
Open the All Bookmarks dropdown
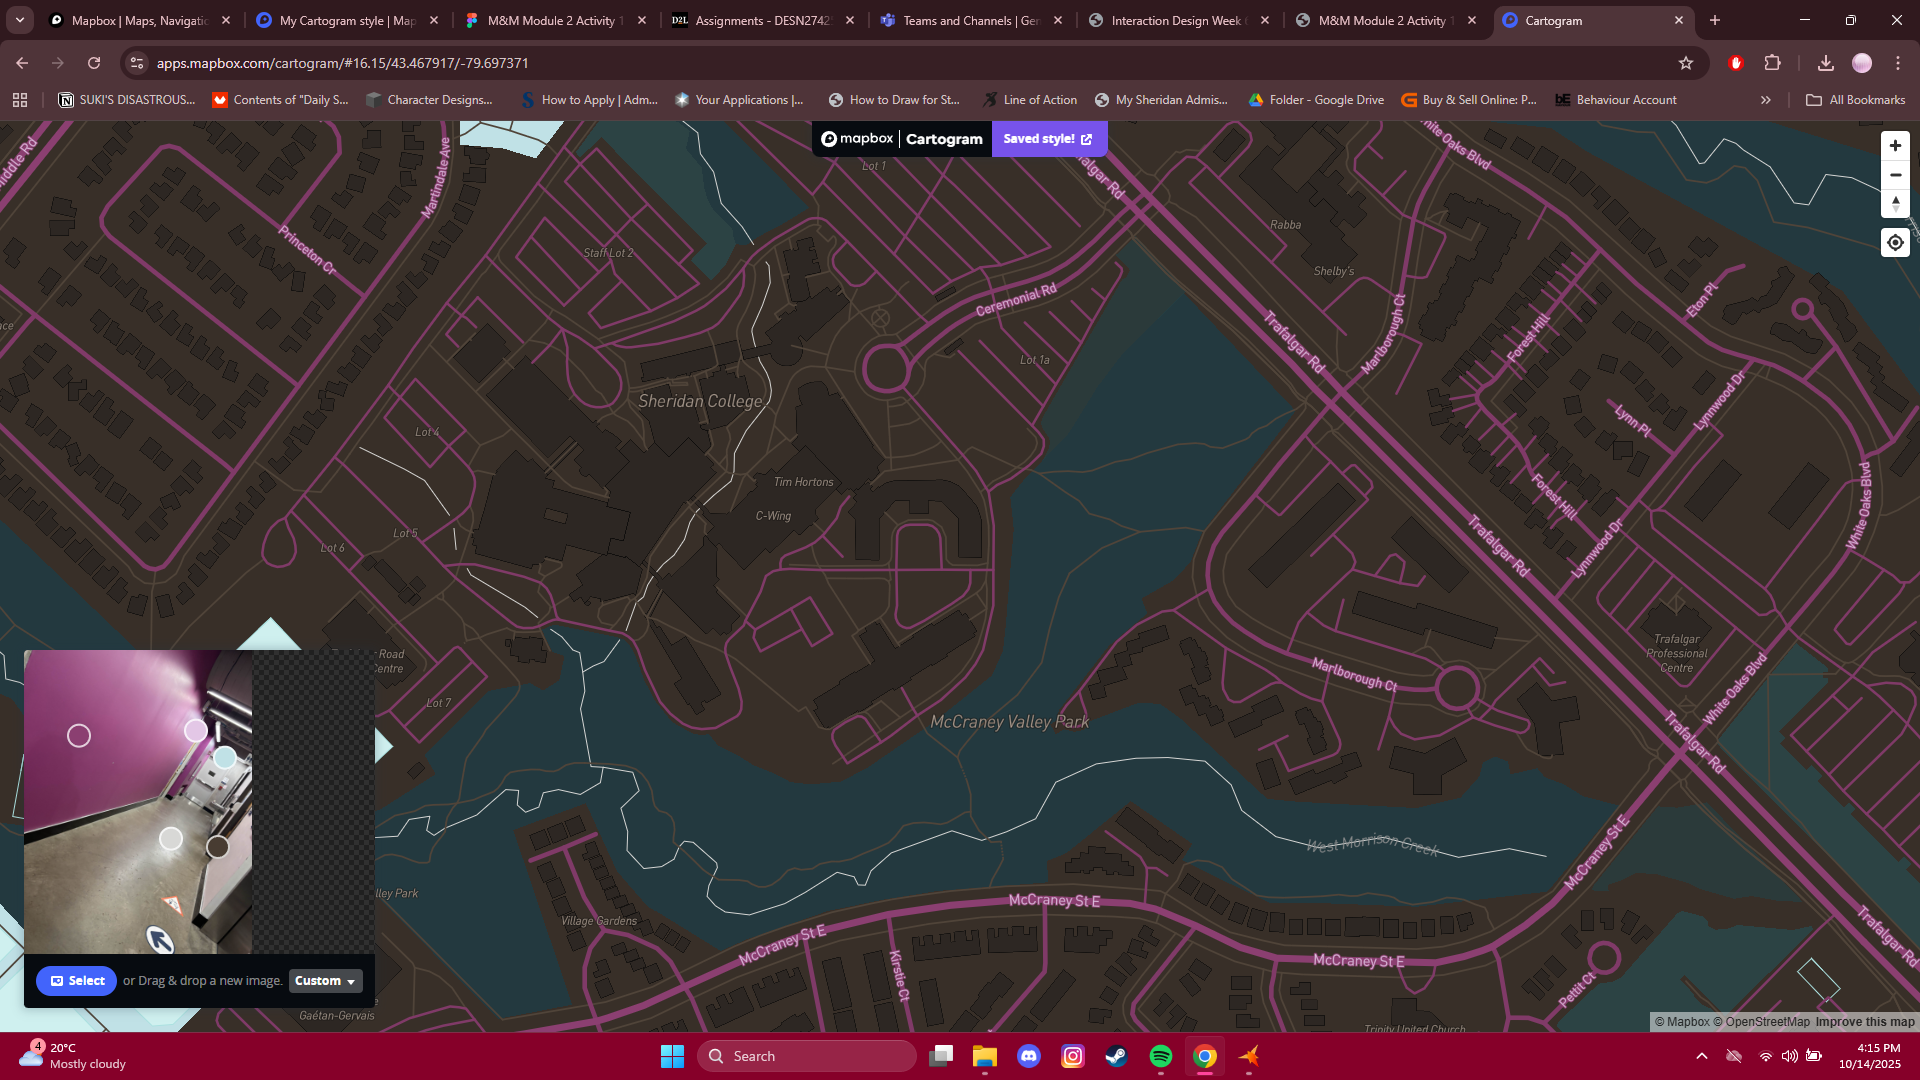pyautogui.click(x=1855, y=100)
